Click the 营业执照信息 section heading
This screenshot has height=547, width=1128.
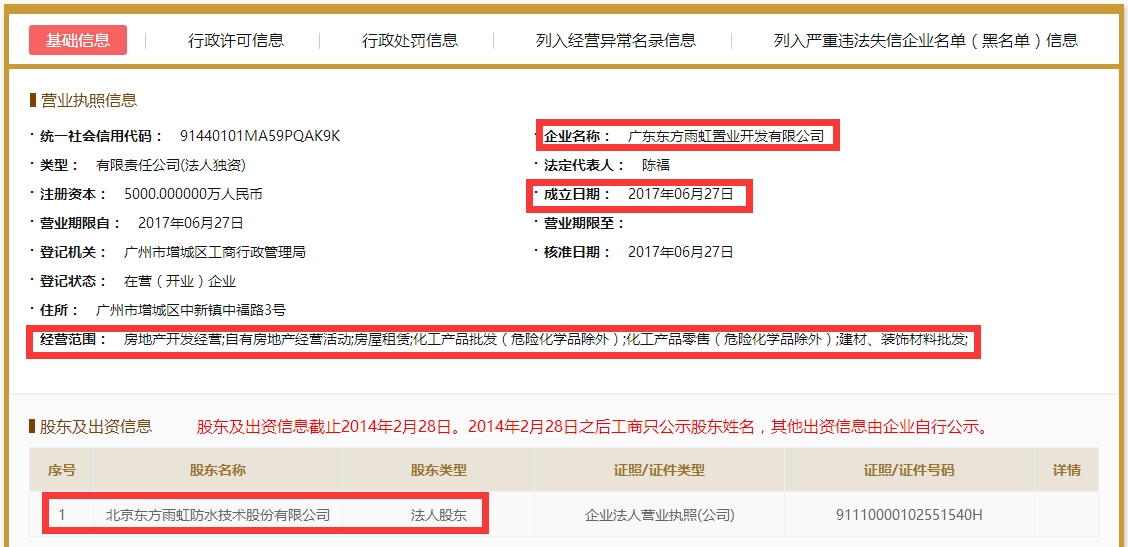pyautogui.click(x=88, y=100)
